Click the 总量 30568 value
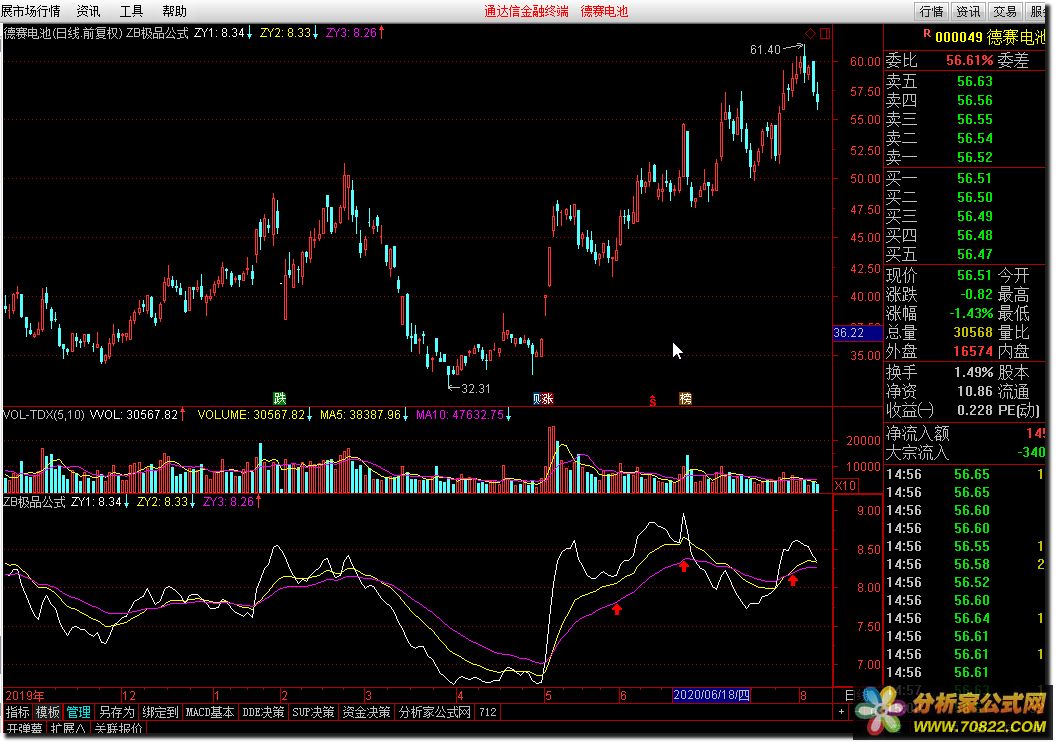The height and width of the screenshot is (742, 1055). tap(973, 332)
